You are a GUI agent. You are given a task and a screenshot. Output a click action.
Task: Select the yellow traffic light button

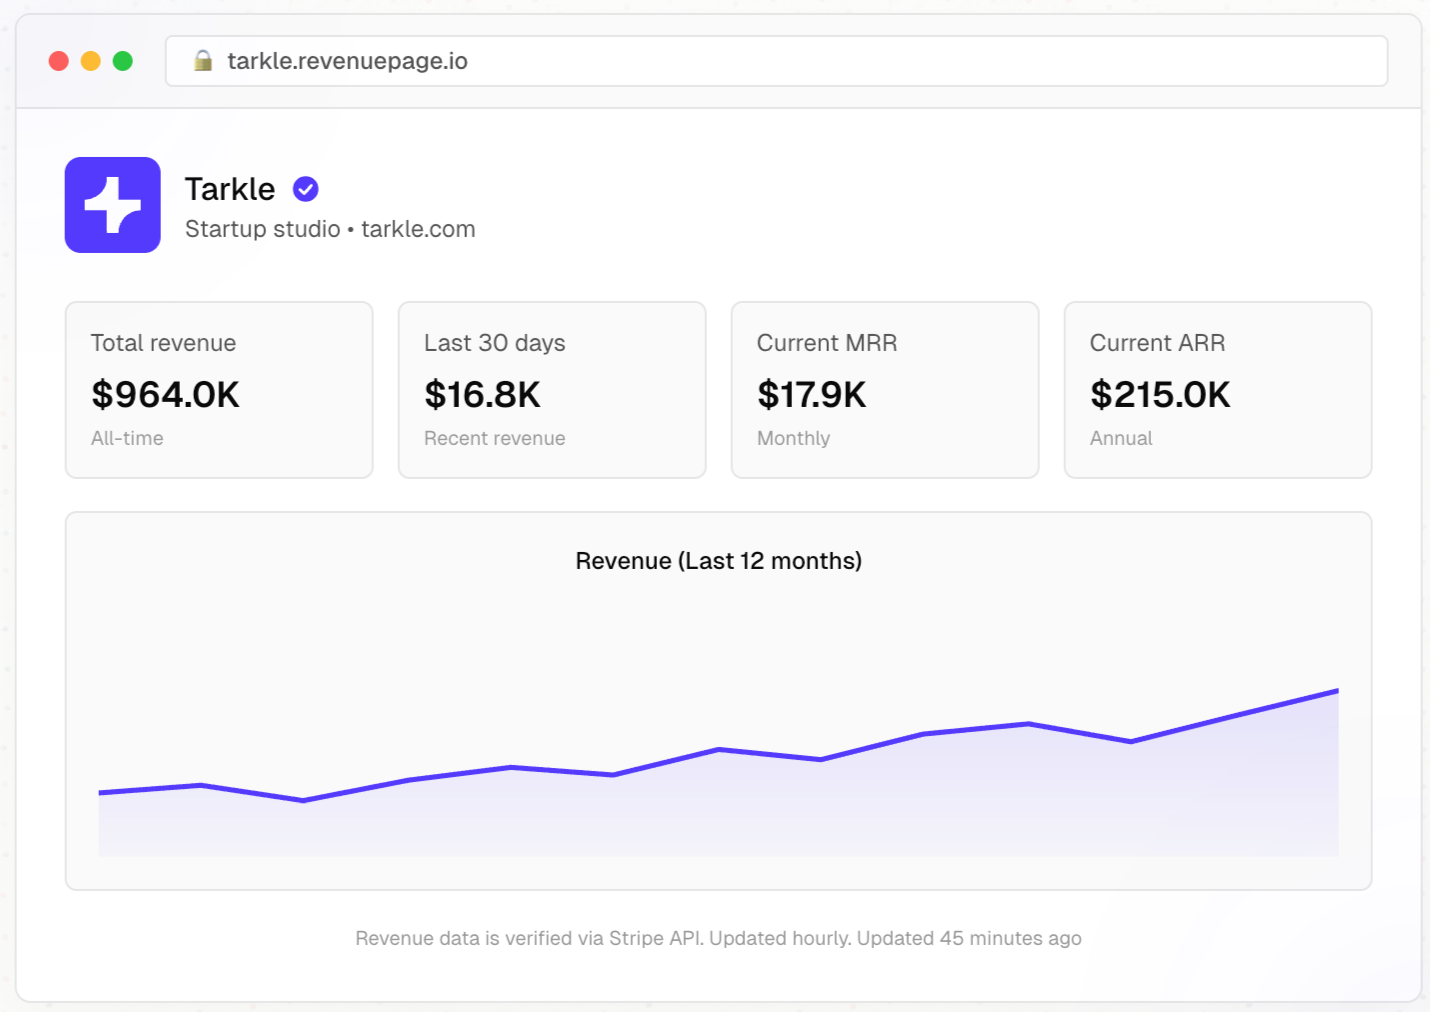(x=91, y=61)
